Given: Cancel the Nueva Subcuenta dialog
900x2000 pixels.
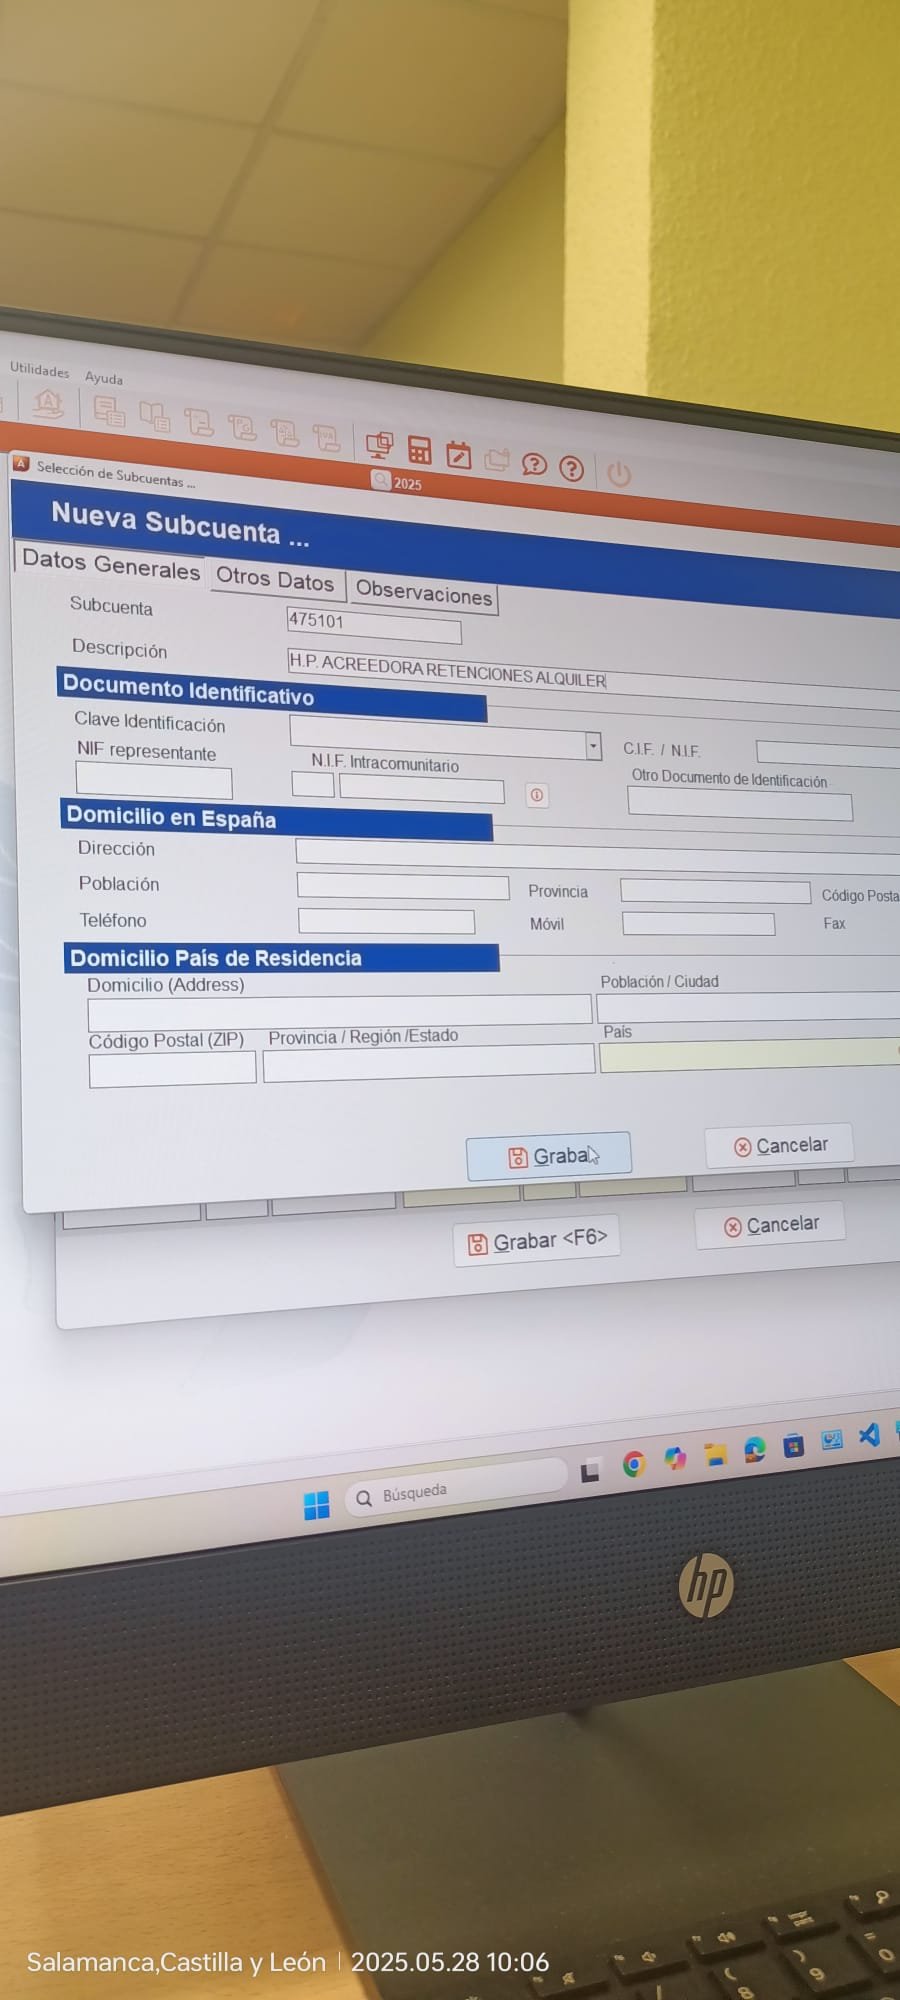Looking at the screenshot, I should pyautogui.click(x=780, y=1146).
